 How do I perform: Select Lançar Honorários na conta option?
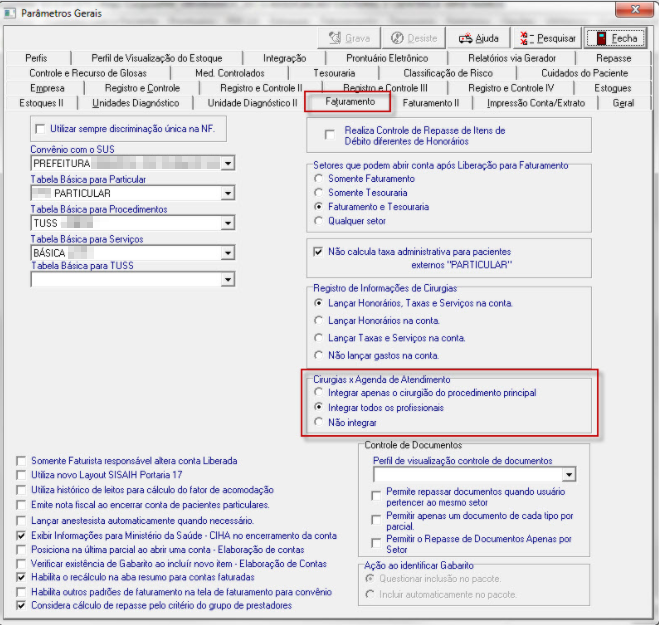[x=319, y=320]
